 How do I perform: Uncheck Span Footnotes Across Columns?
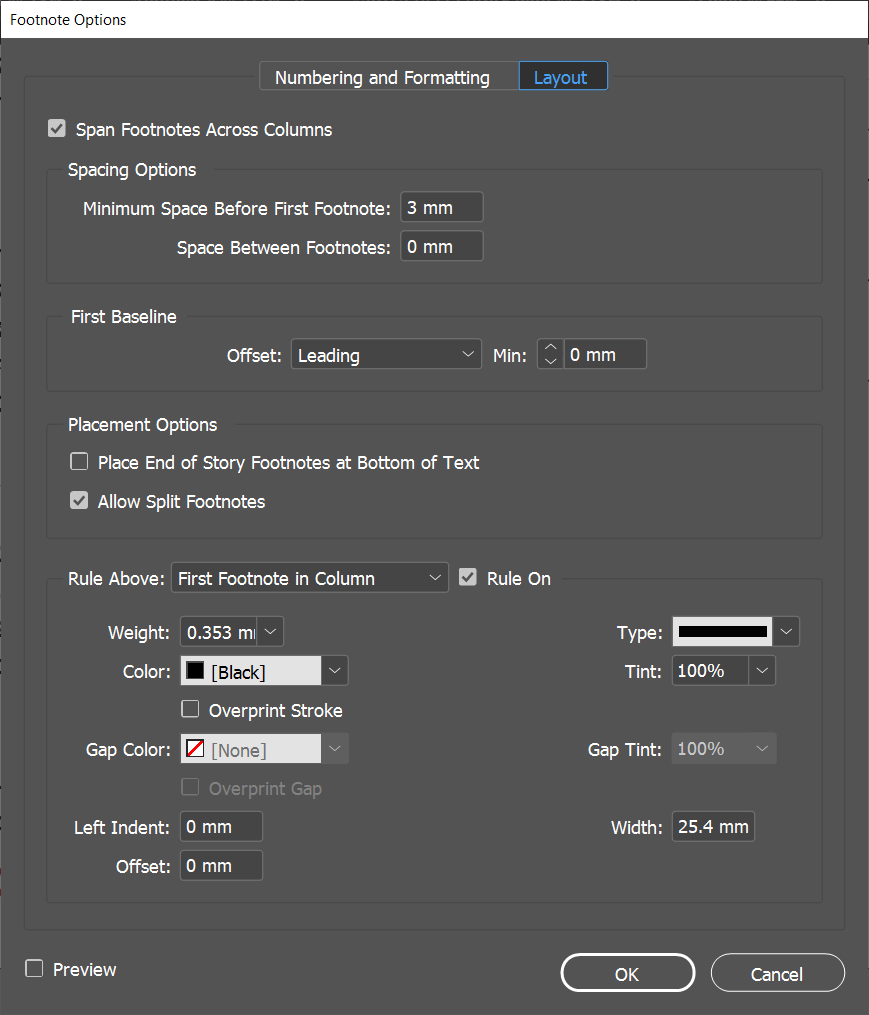pos(57,129)
